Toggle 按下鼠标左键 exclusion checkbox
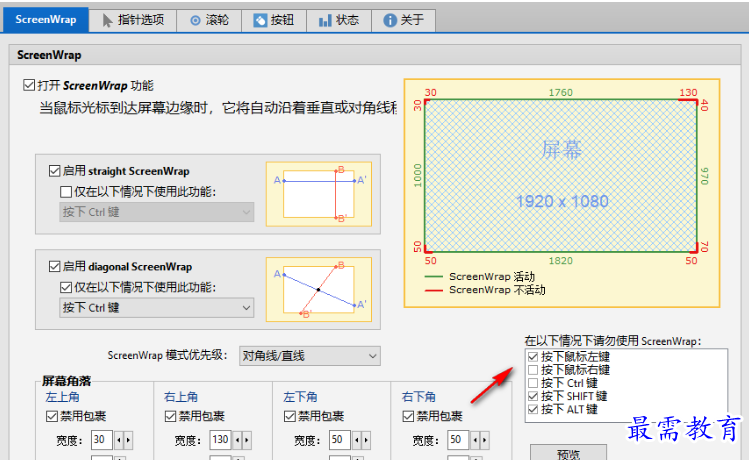The height and width of the screenshot is (460, 749). [x=533, y=357]
